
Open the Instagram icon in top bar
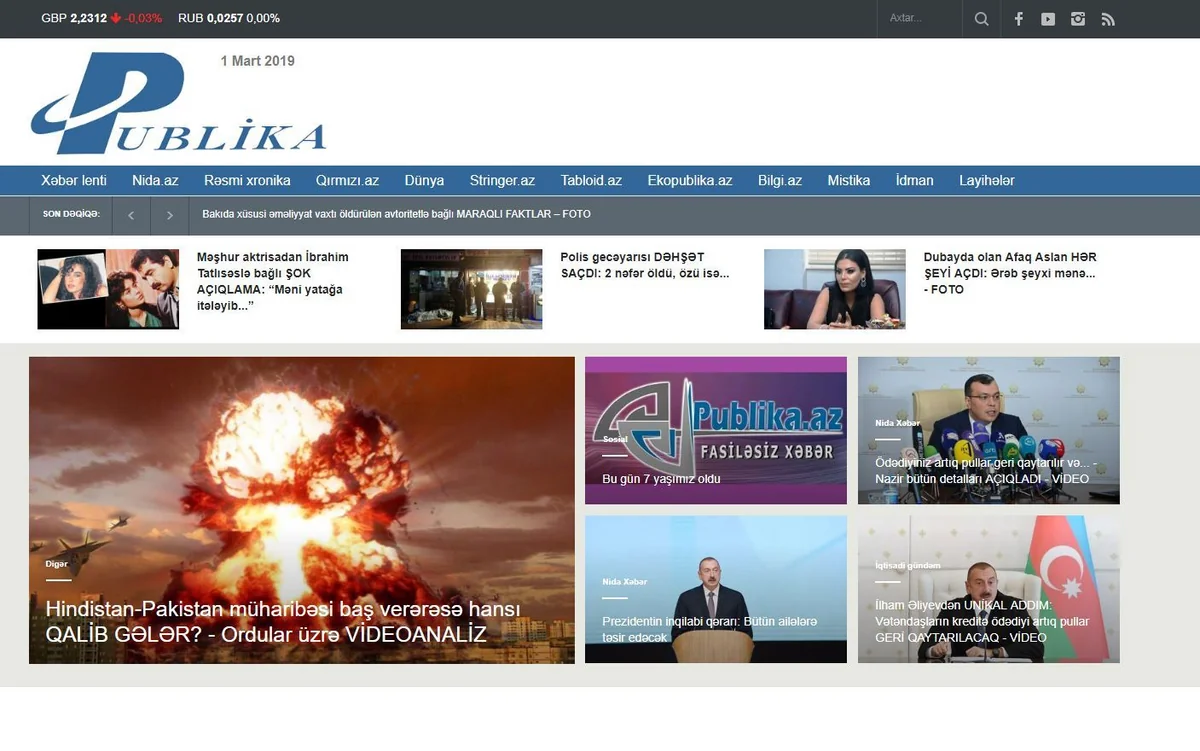(x=1077, y=19)
